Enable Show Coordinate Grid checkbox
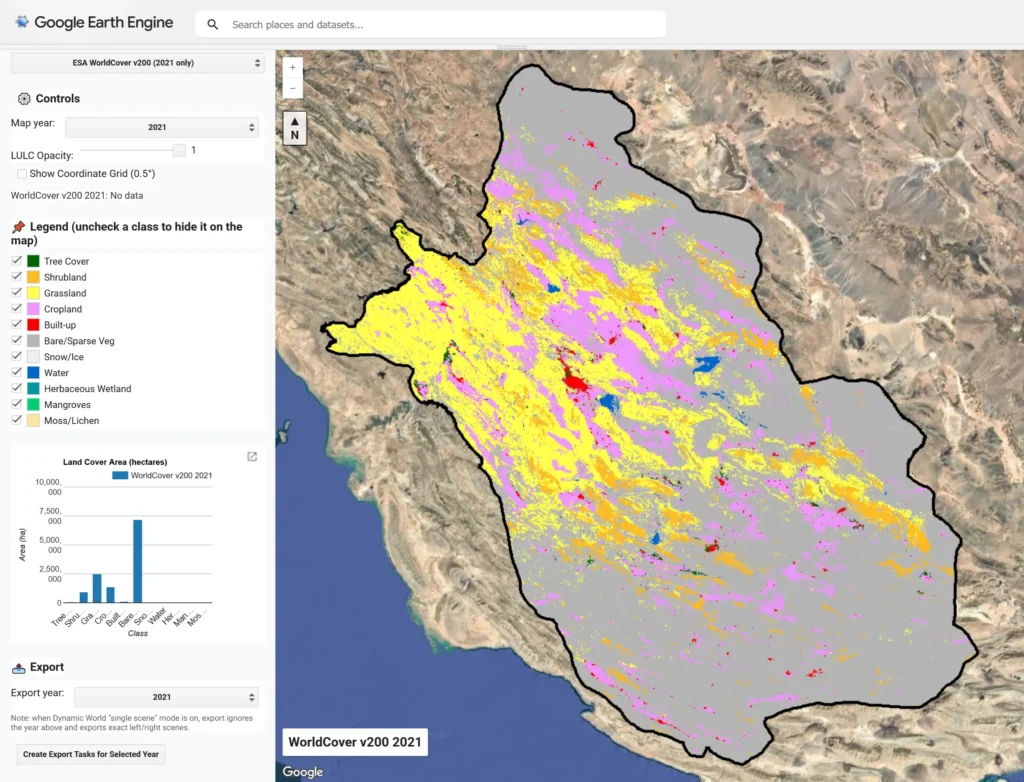This screenshot has width=1024, height=782. 22,174
